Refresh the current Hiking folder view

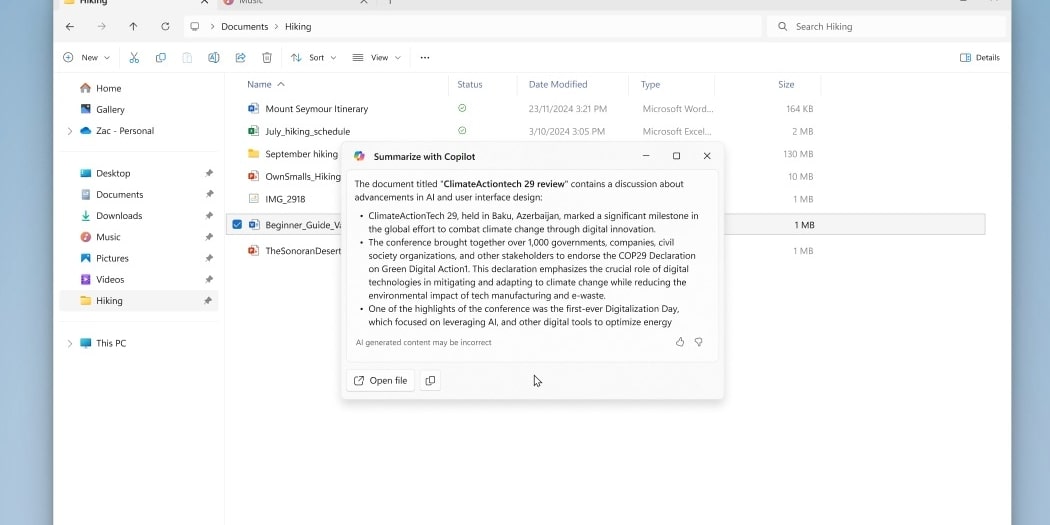(165, 27)
